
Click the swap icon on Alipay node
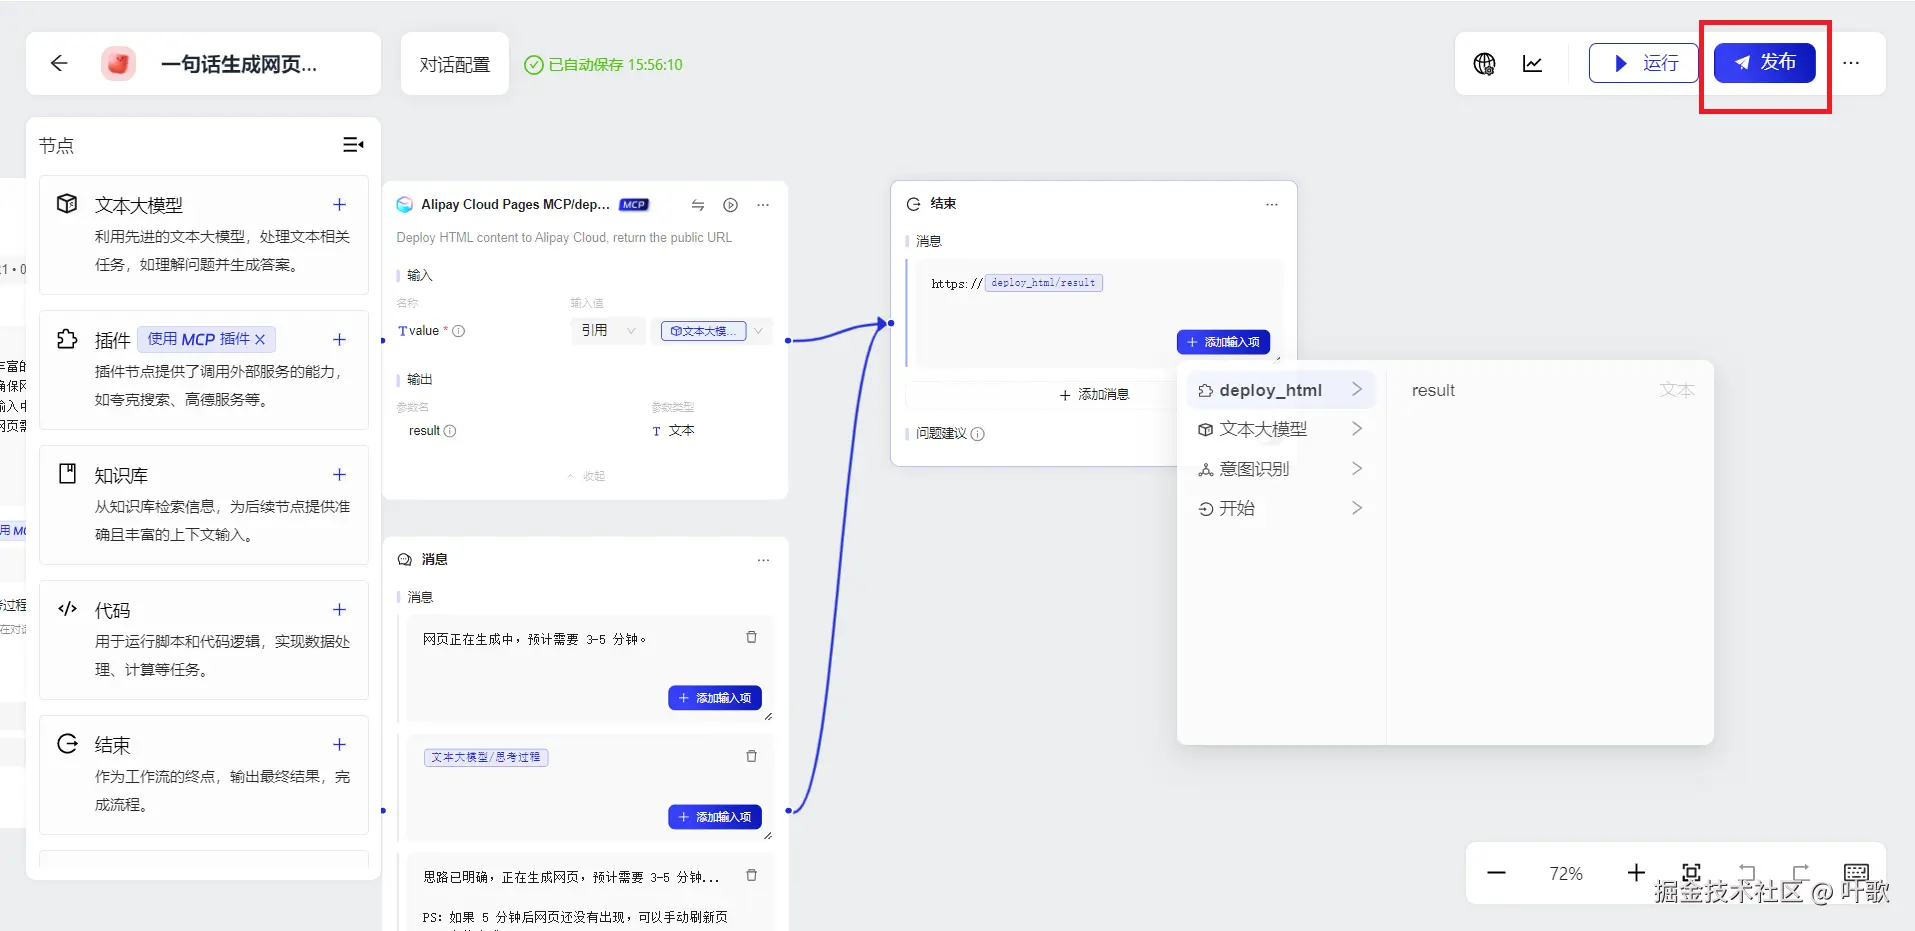point(698,205)
